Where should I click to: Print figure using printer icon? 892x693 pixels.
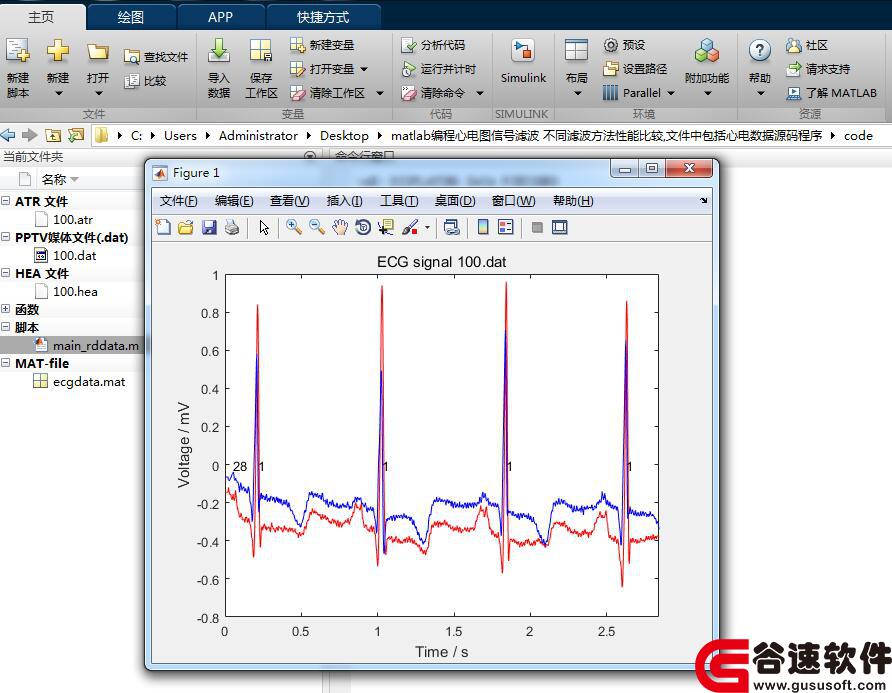click(232, 227)
